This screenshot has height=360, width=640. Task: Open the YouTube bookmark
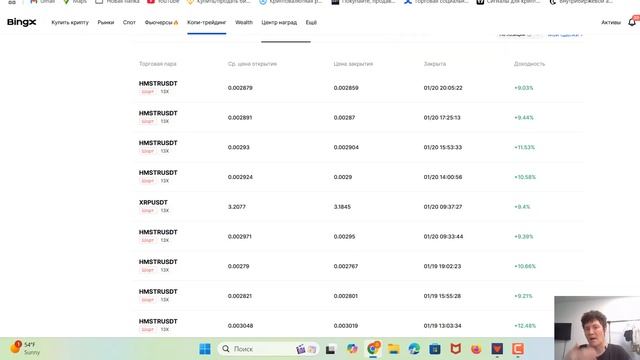[x=163, y=2]
